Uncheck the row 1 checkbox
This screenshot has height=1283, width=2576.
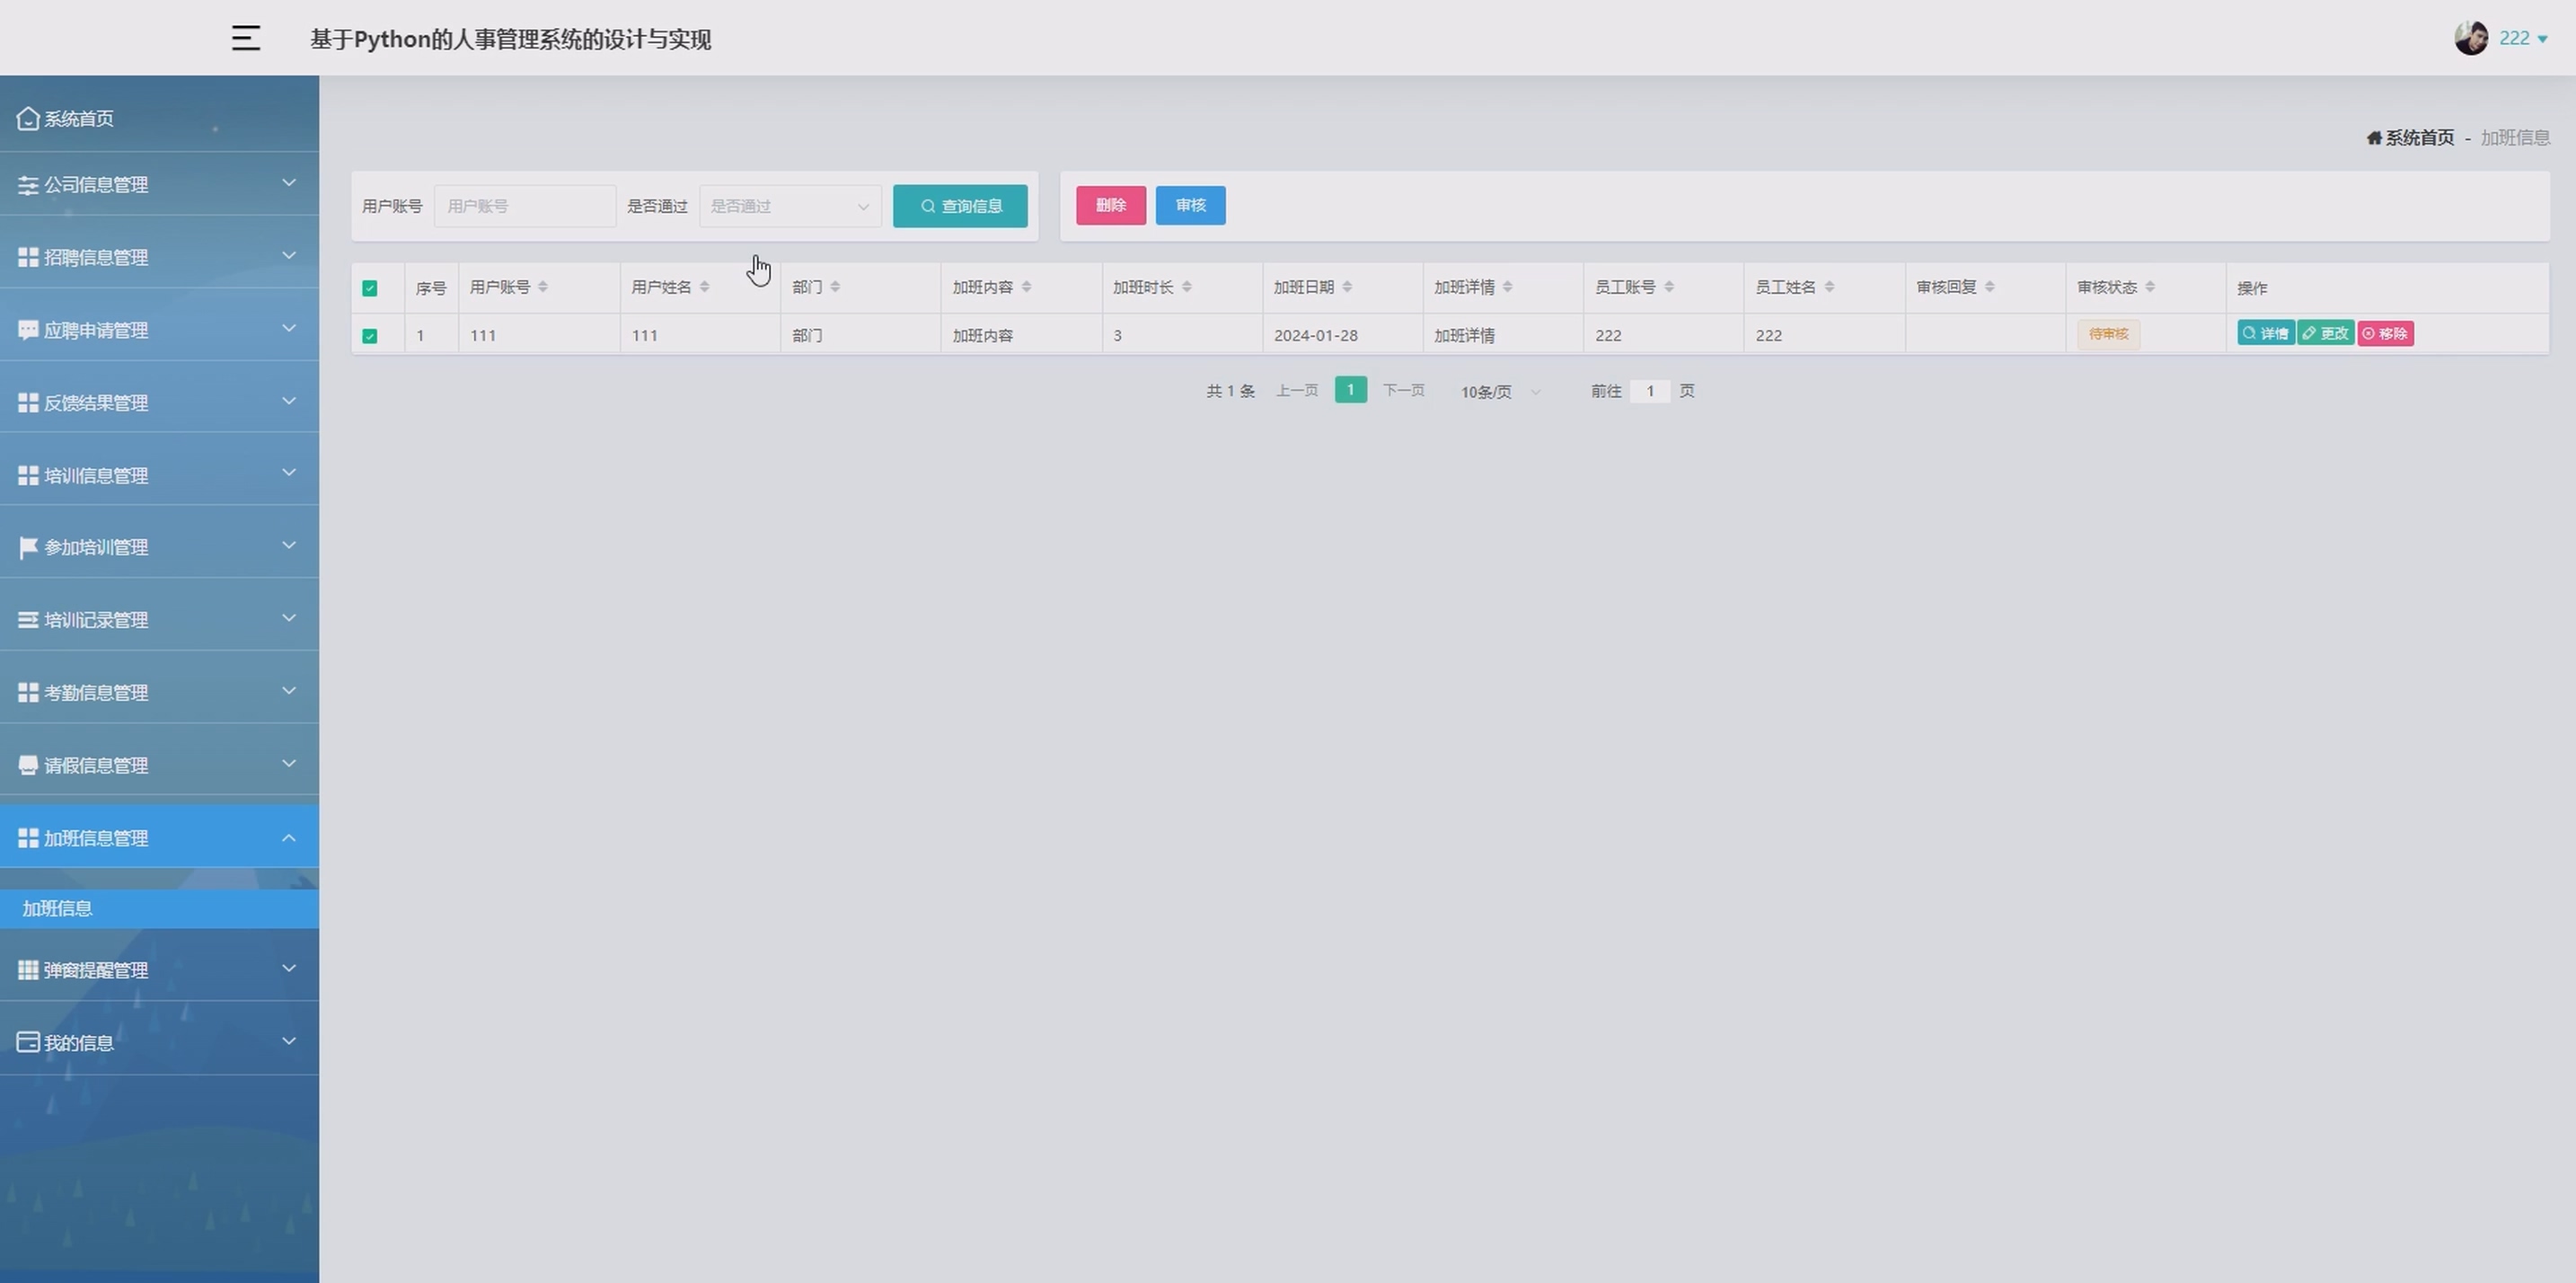[370, 336]
